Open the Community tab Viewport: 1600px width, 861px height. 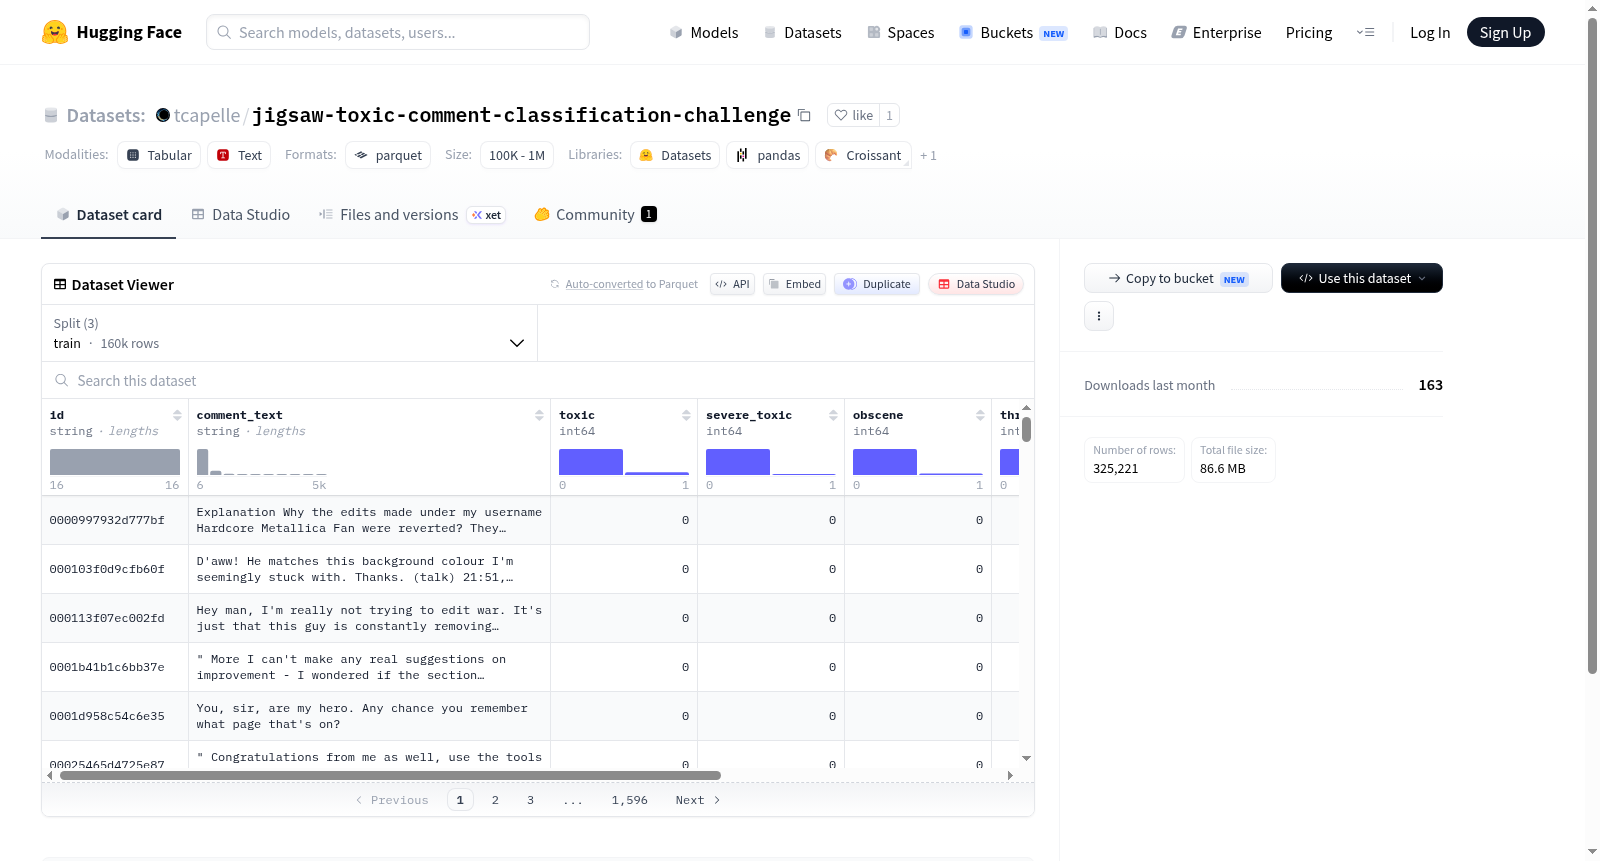pyautogui.click(x=595, y=215)
